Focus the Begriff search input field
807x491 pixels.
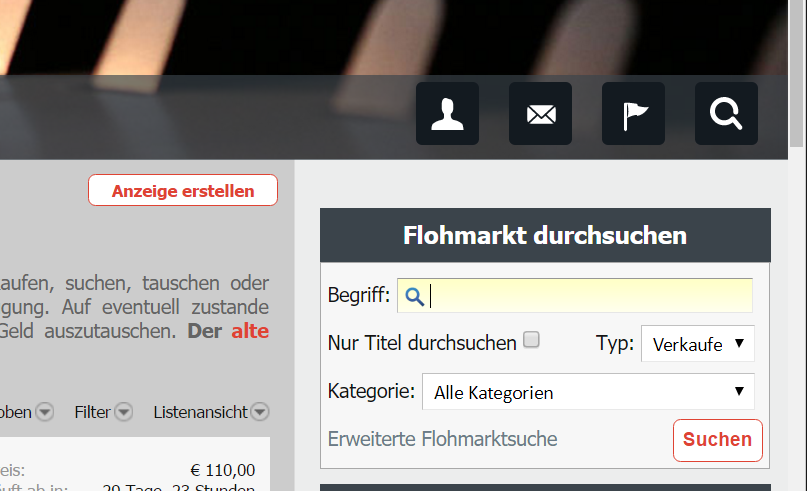[590, 296]
